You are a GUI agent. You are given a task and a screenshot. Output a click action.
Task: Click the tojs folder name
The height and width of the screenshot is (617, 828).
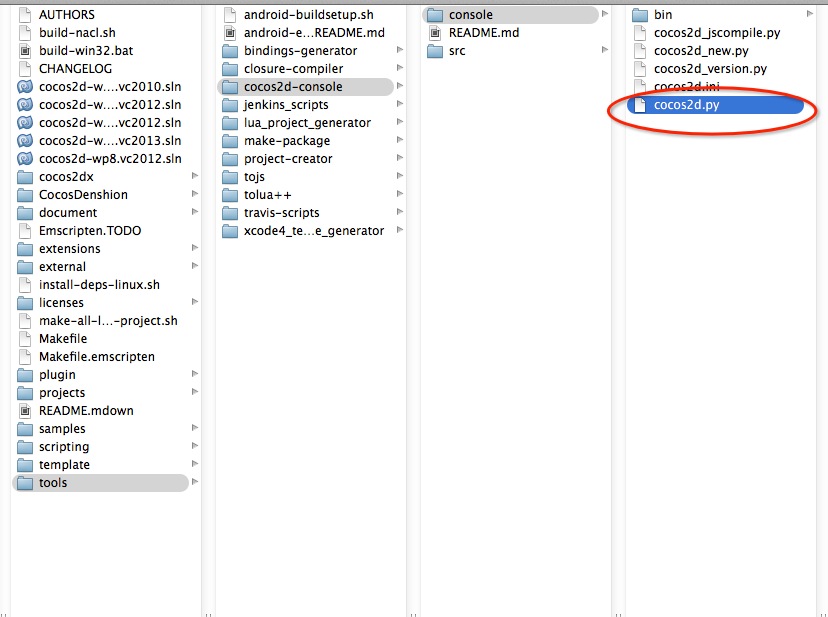click(x=254, y=177)
